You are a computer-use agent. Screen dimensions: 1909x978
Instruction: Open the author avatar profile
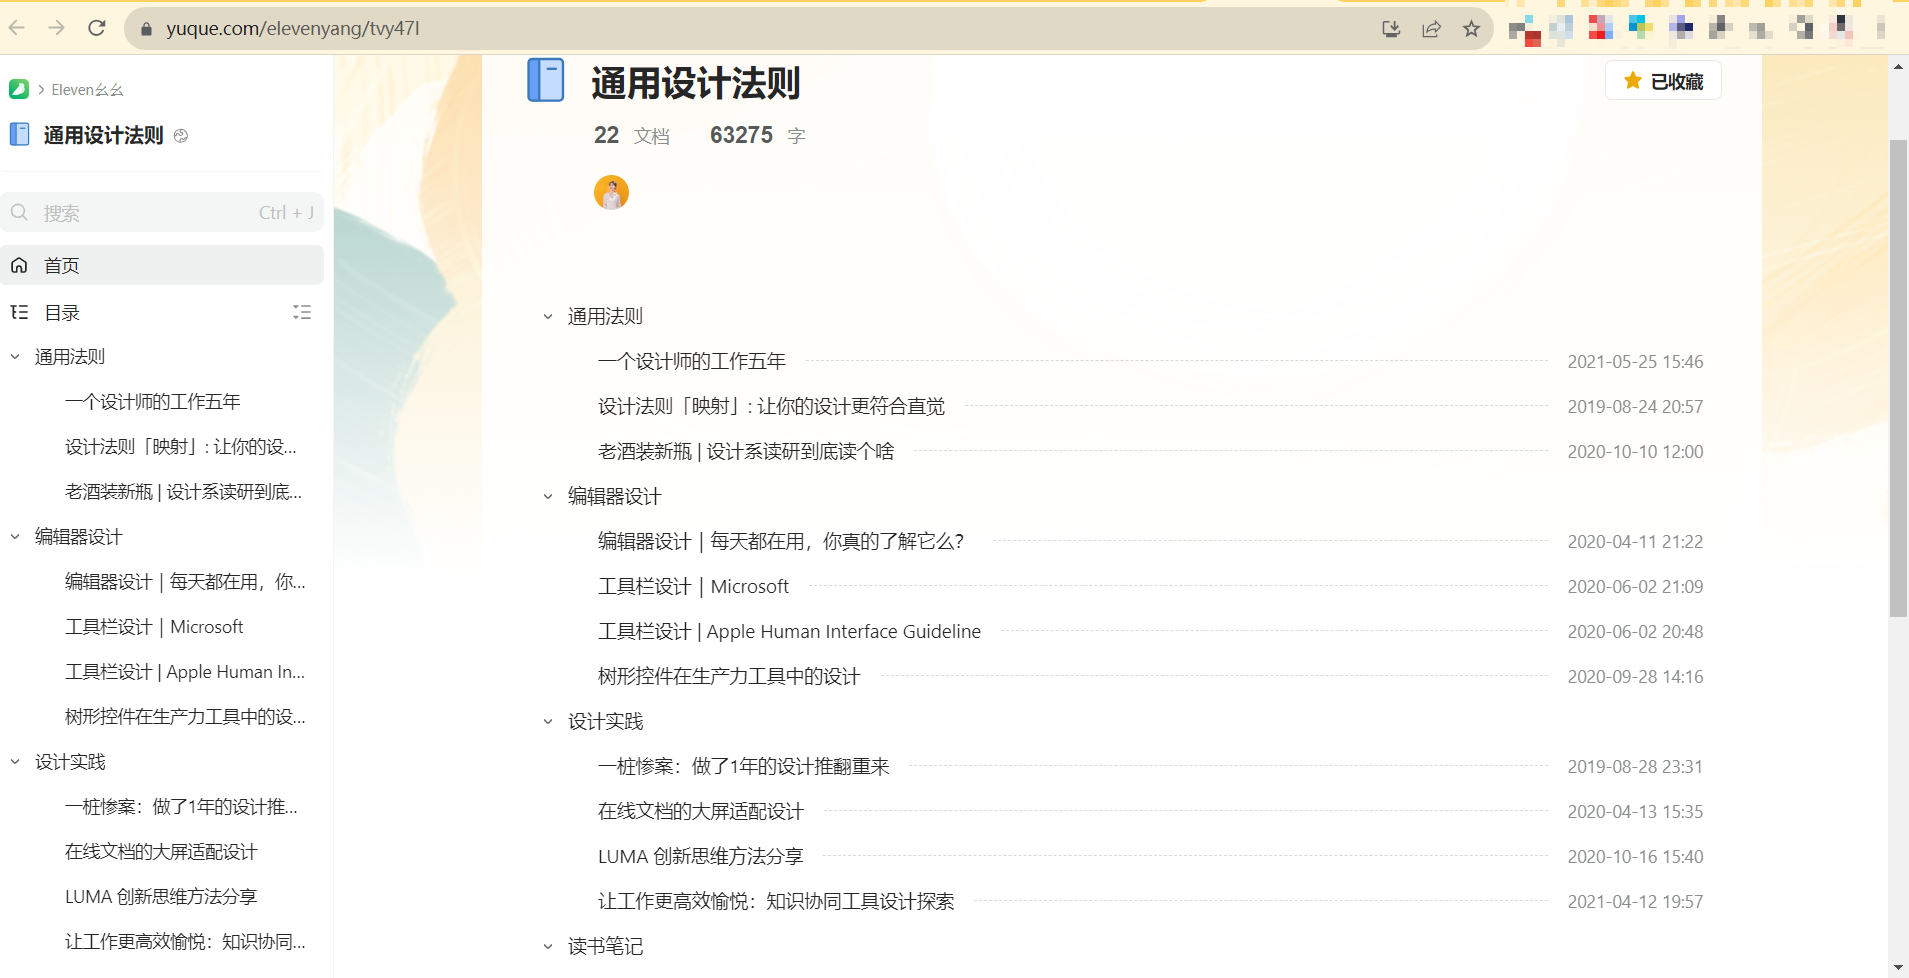611,192
